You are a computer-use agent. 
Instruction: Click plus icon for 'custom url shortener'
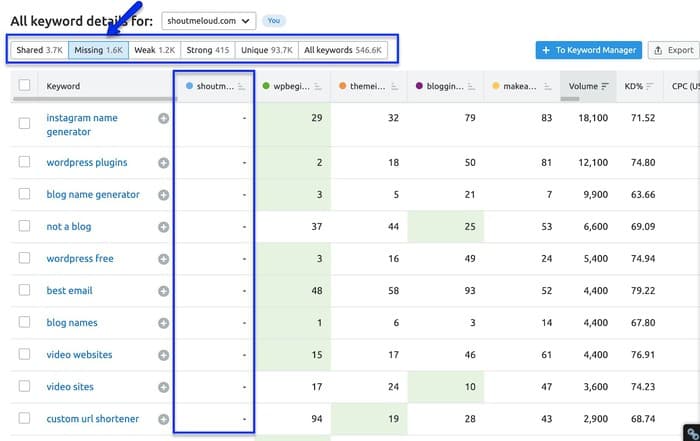pos(163,418)
